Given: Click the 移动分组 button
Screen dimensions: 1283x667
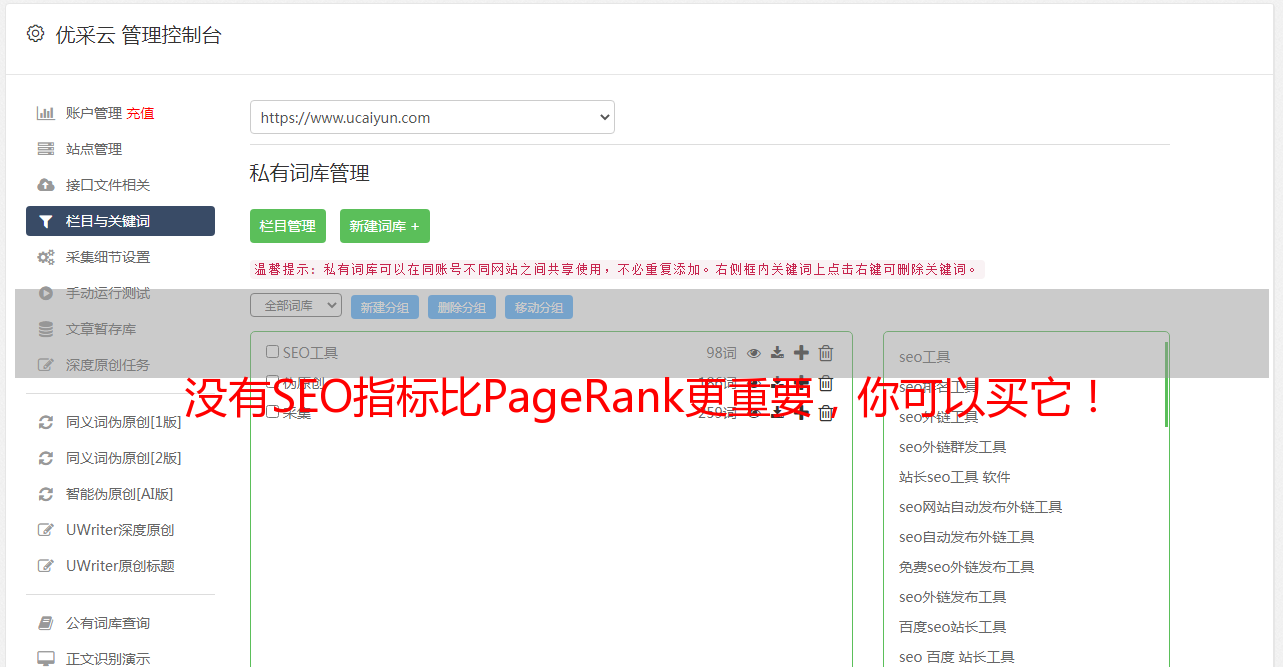Looking at the screenshot, I should [539, 307].
